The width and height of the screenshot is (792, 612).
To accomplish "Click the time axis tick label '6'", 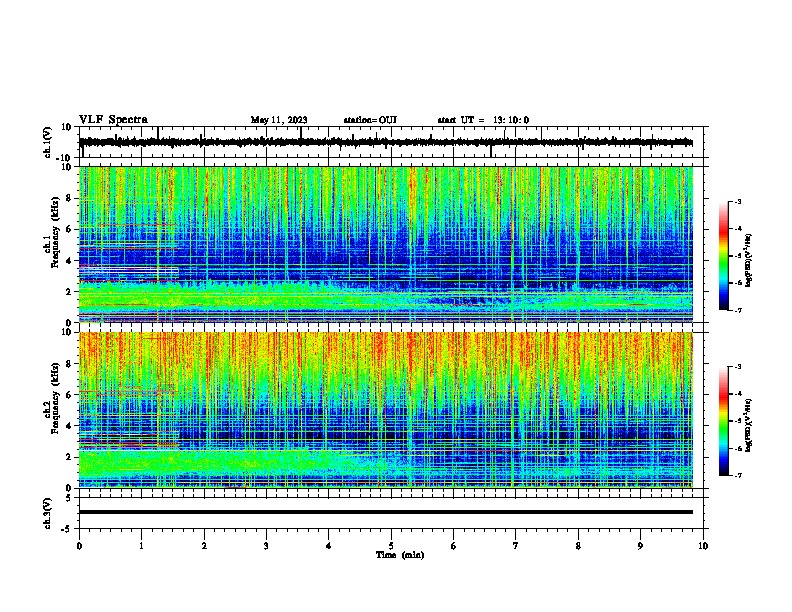I will click(453, 546).
